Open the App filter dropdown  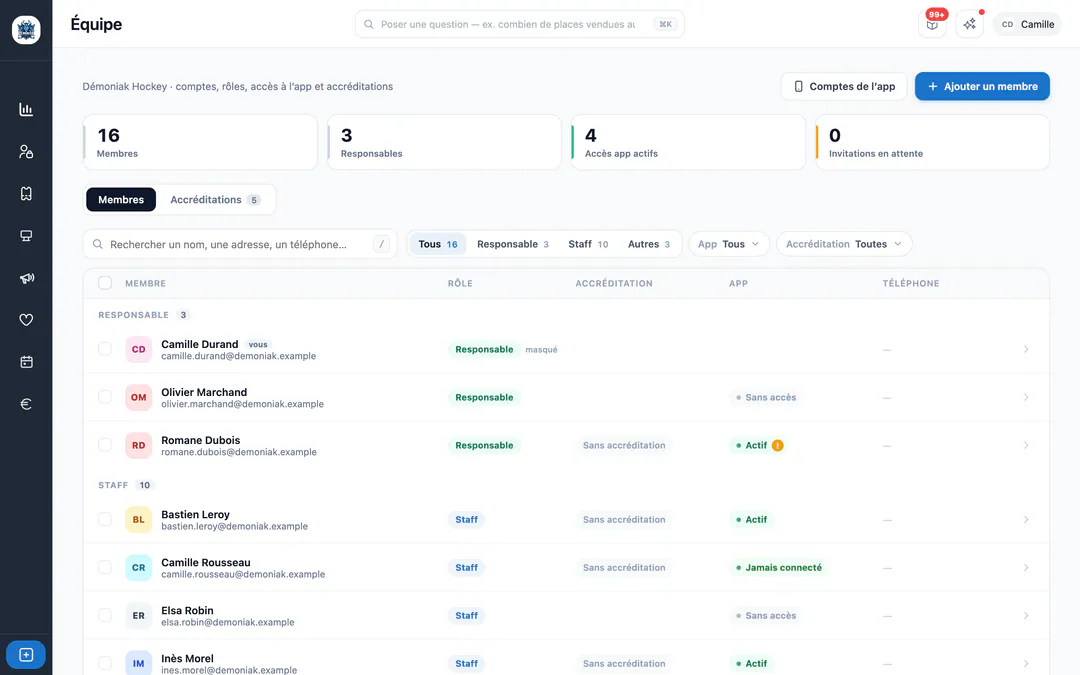(x=729, y=244)
